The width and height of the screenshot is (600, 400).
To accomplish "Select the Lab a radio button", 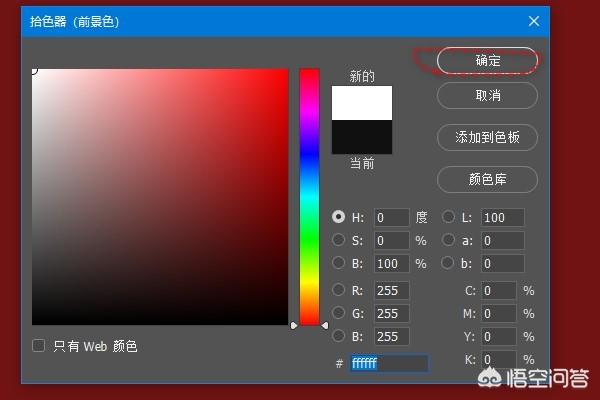I will point(448,240).
